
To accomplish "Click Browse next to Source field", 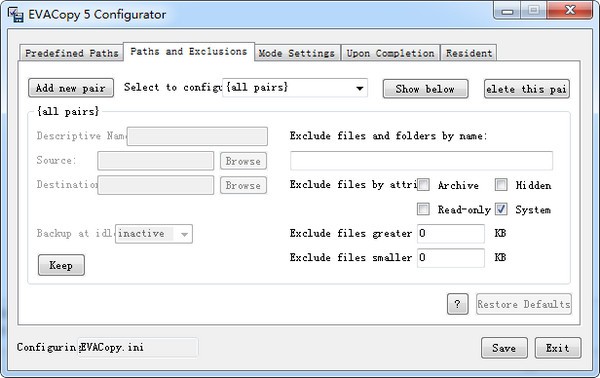I will [243, 161].
